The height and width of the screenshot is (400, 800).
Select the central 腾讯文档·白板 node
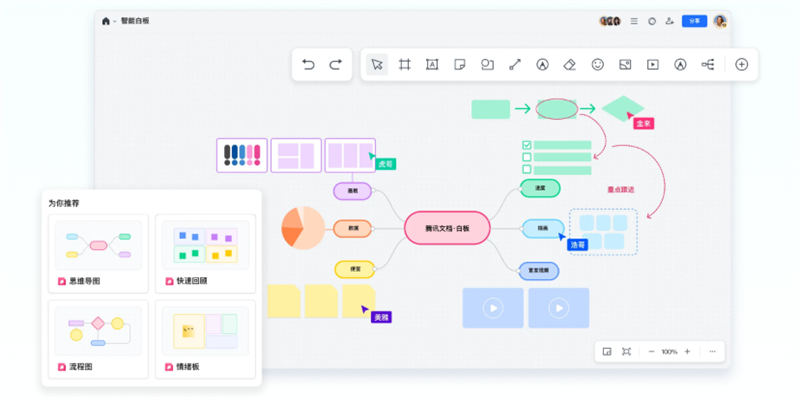447,228
